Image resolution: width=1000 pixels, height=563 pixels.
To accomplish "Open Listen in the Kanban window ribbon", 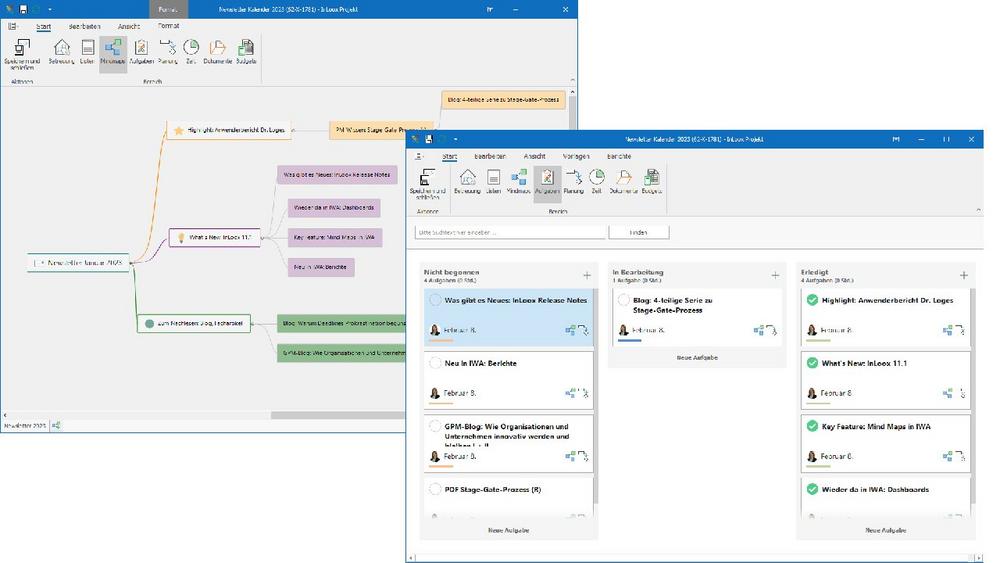I will coord(493,181).
